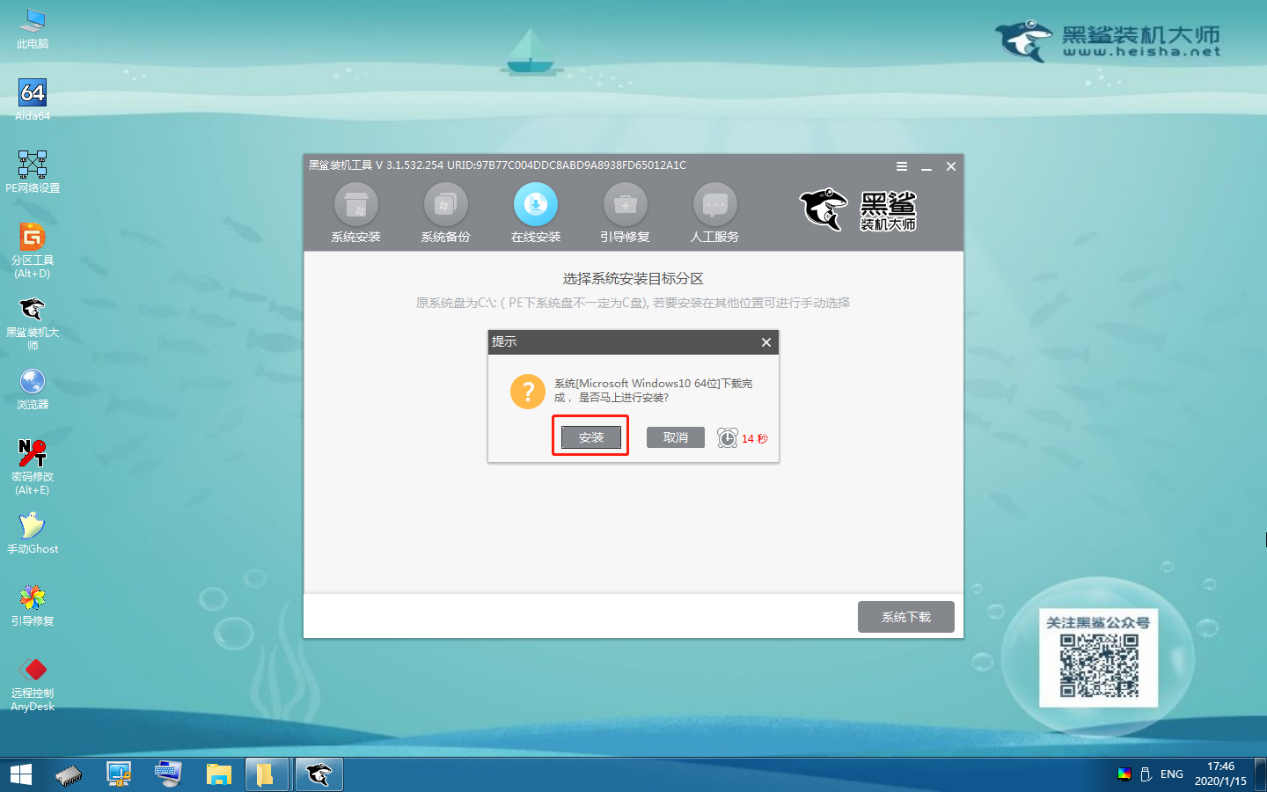
Task: Launch 手动Ghost from the desktop
Action: point(33,524)
